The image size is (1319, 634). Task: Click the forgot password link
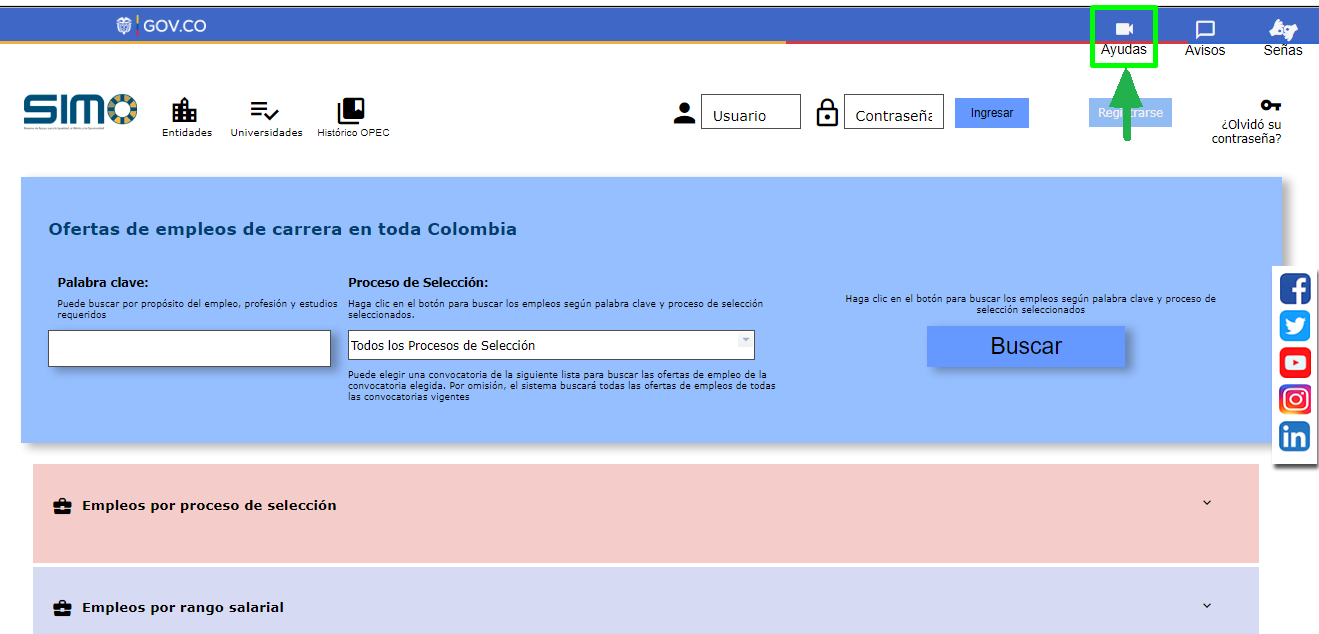point(1246,131)
